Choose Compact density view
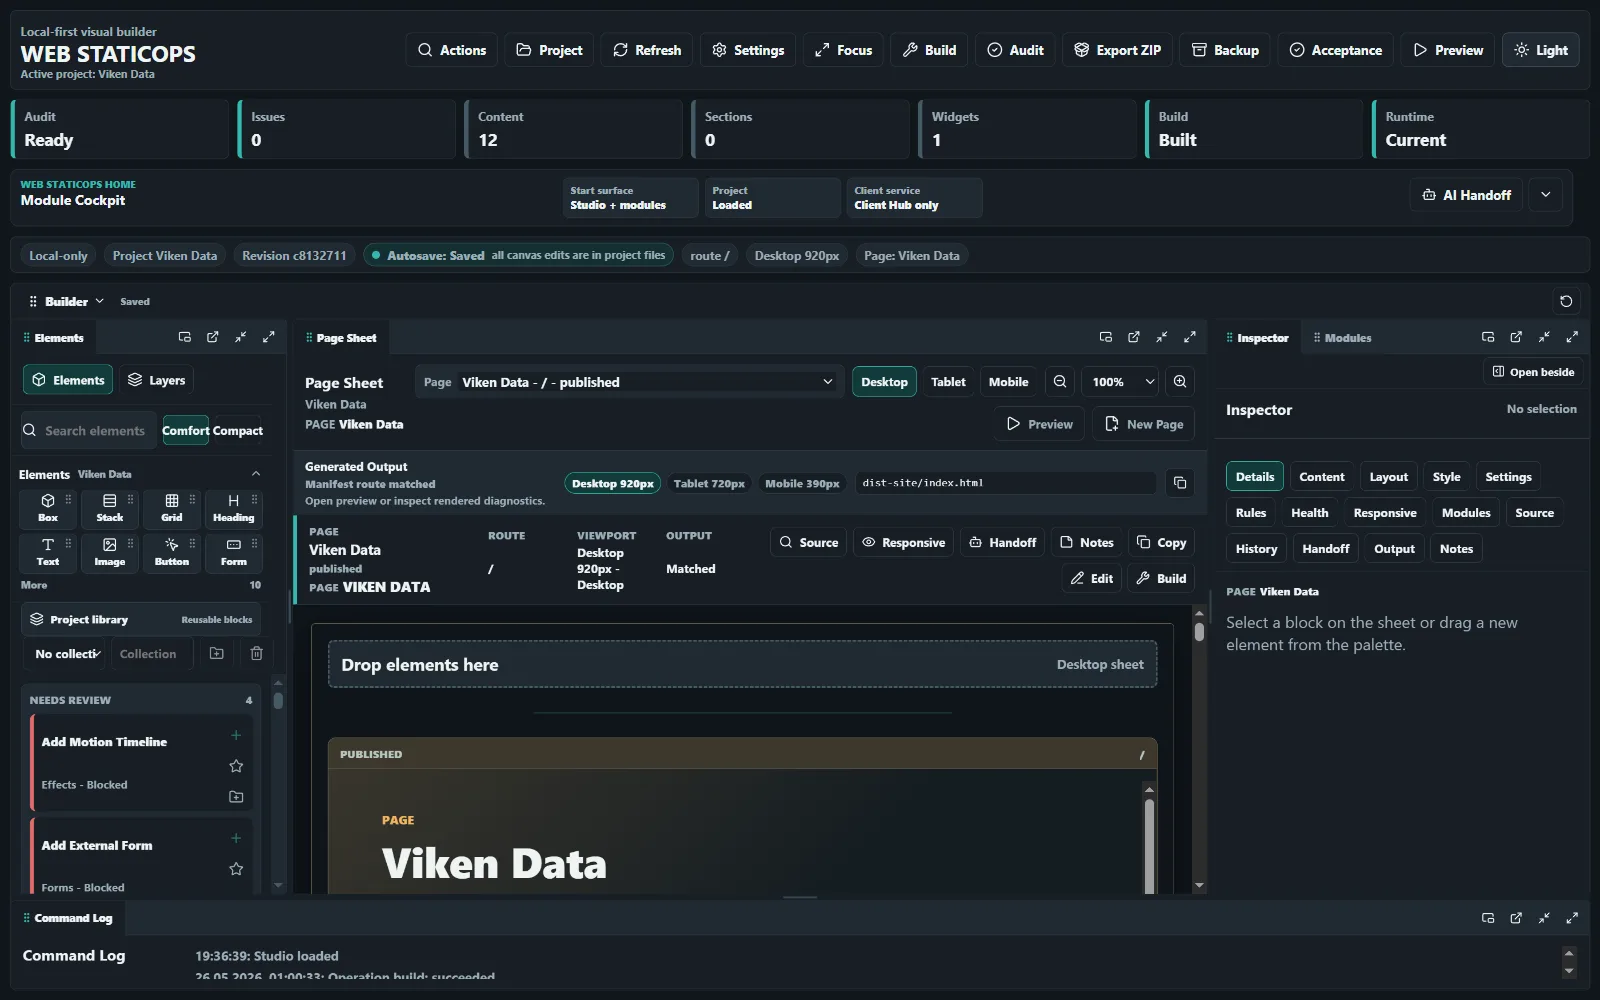This screenshot has height=1000, width=1600. [x=237, y=431]
